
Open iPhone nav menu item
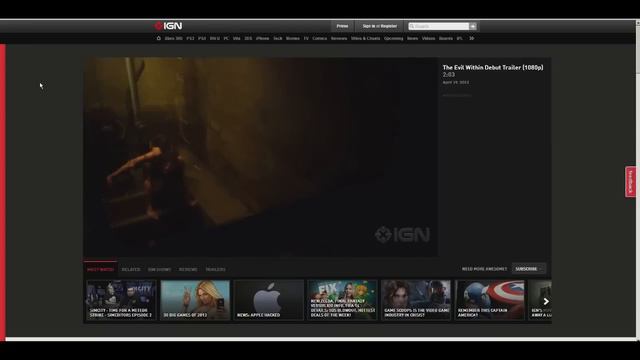[262, 38]
